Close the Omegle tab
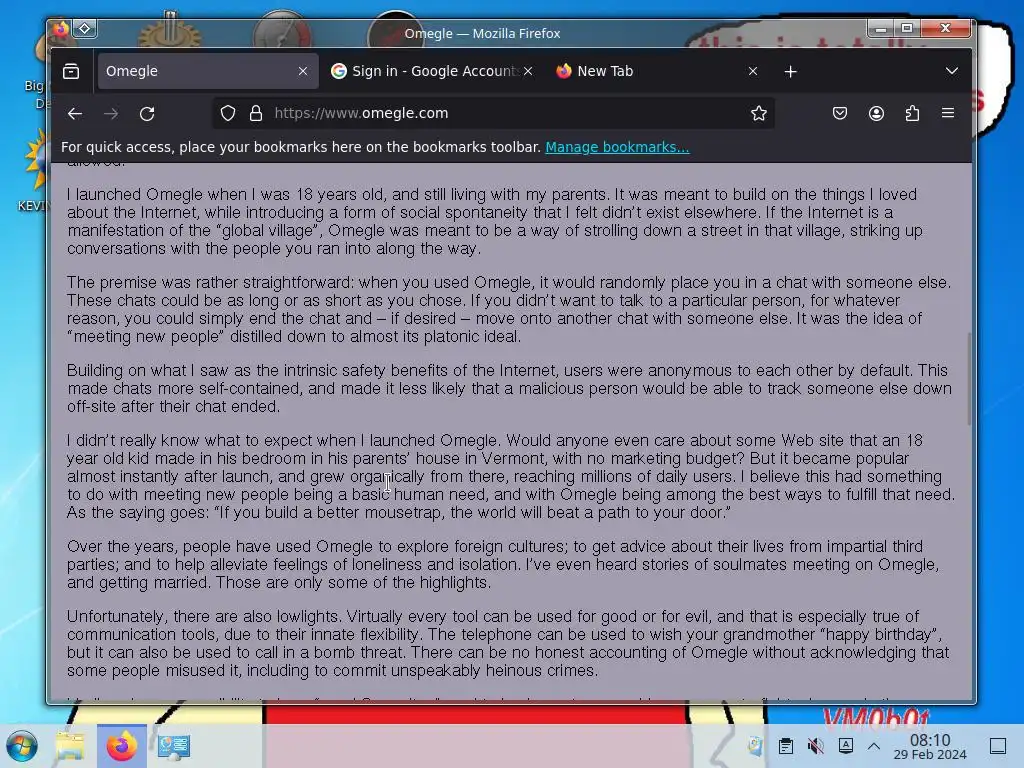 coord(303,71)
